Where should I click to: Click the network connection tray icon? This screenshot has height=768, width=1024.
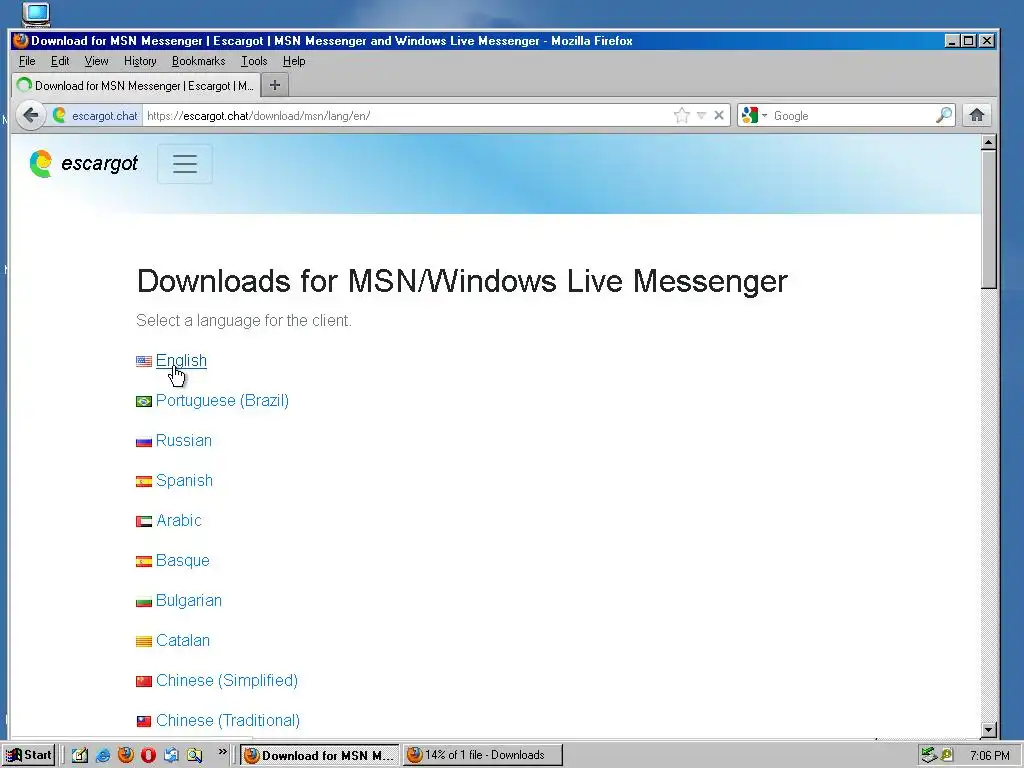click(929, 756)
